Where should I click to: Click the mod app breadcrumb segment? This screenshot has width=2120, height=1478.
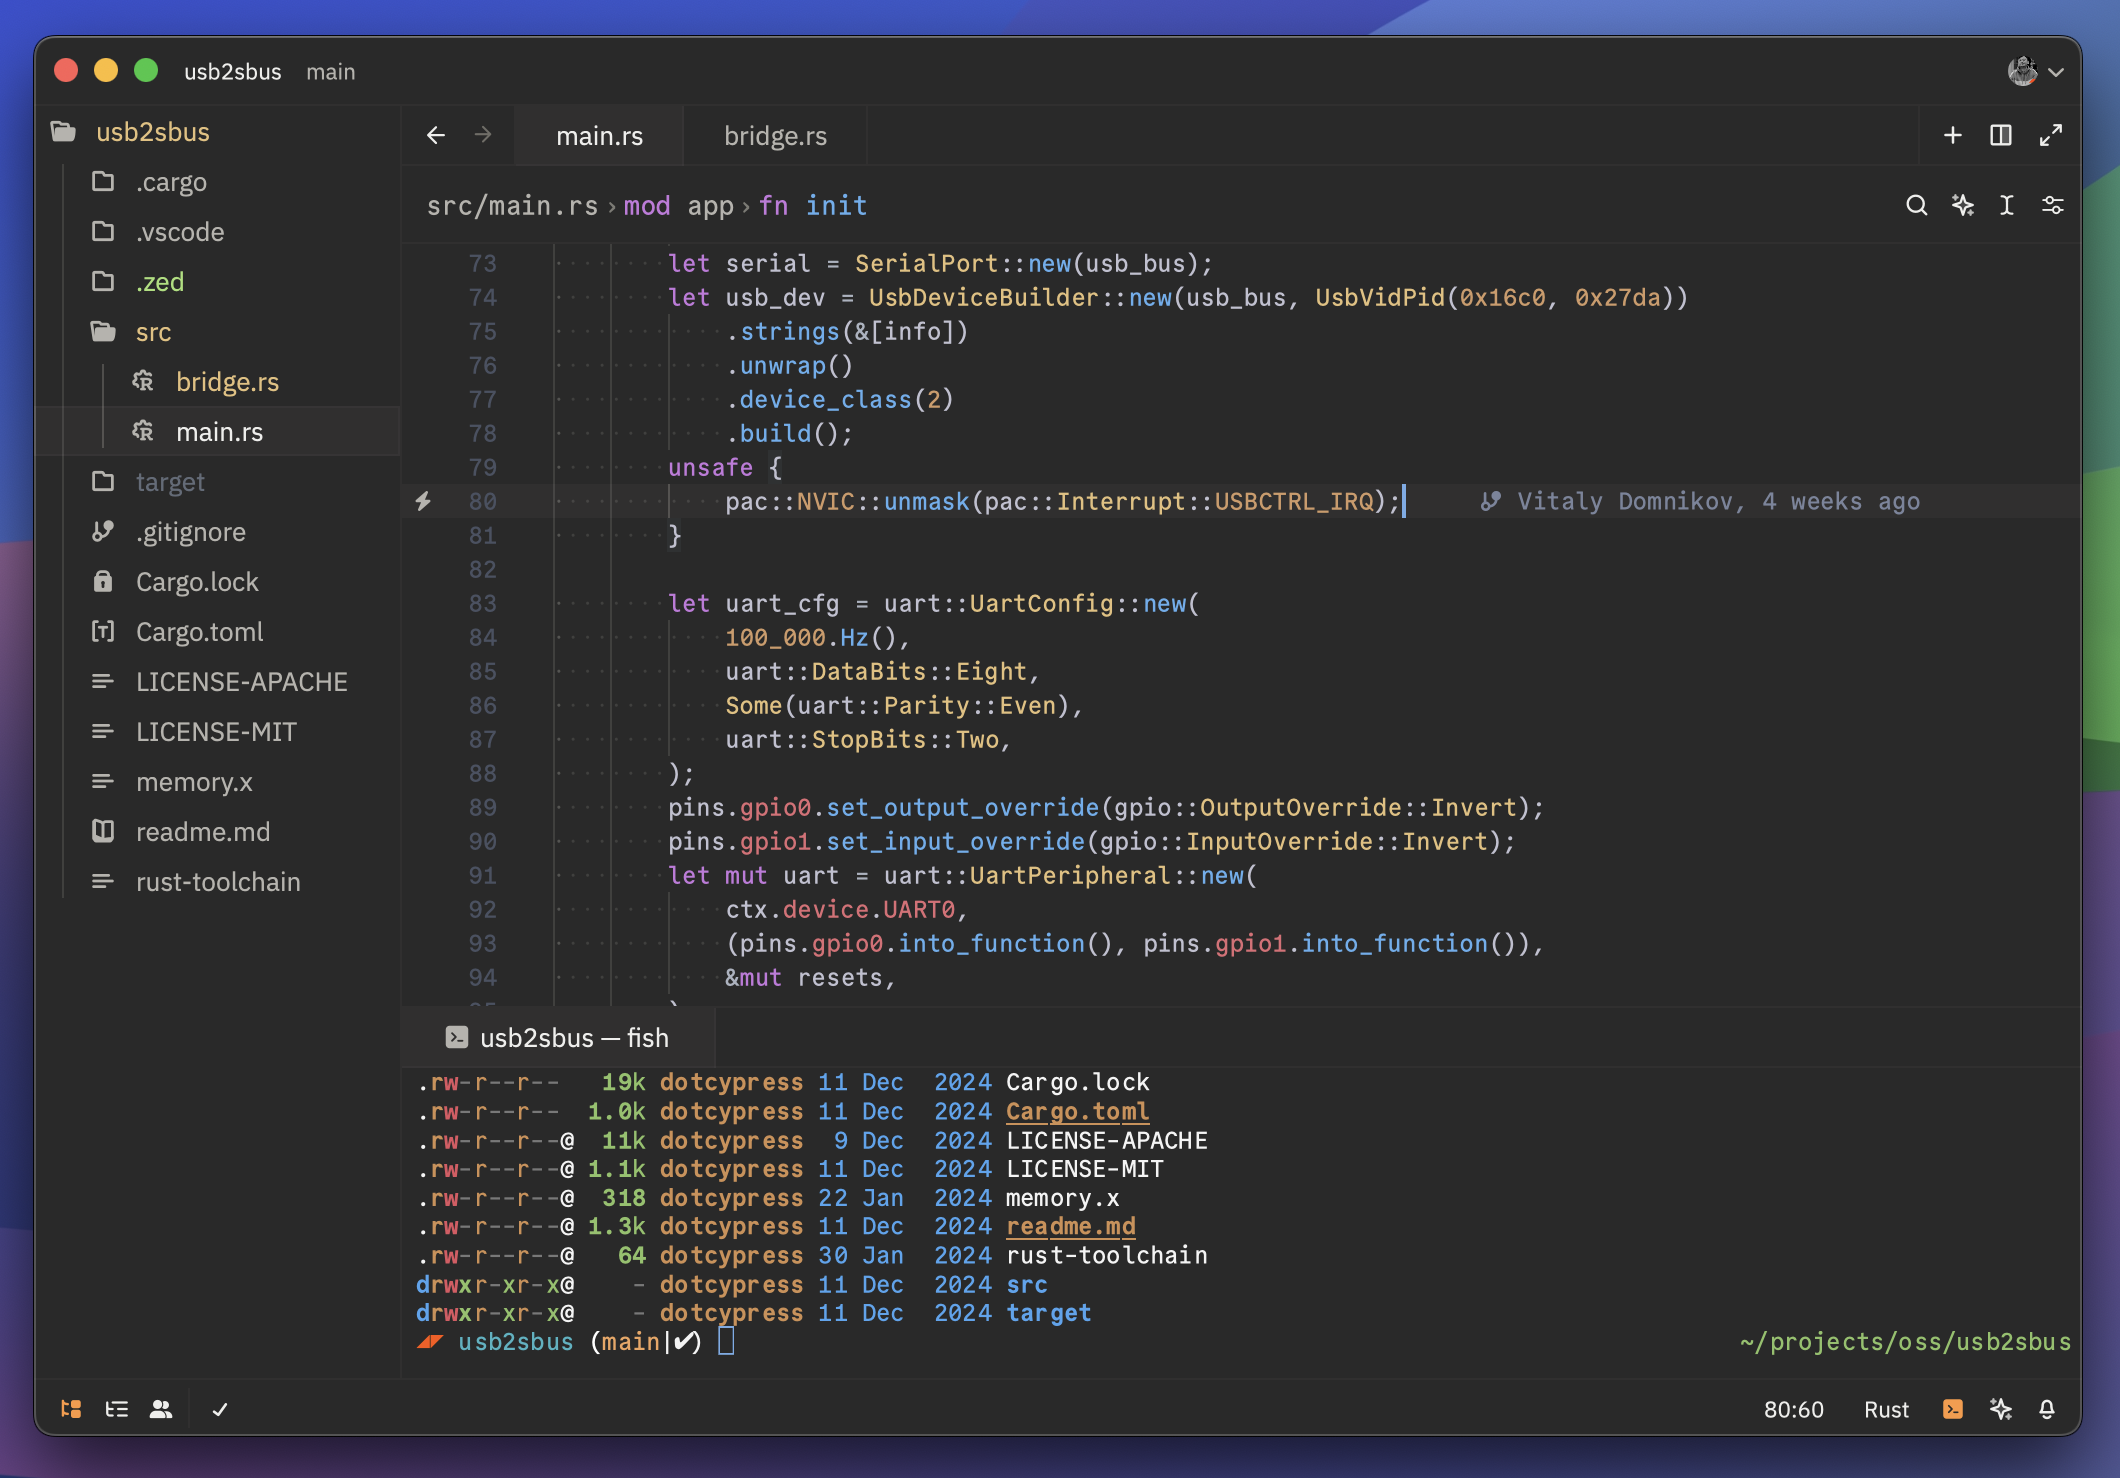coord(679,206)
